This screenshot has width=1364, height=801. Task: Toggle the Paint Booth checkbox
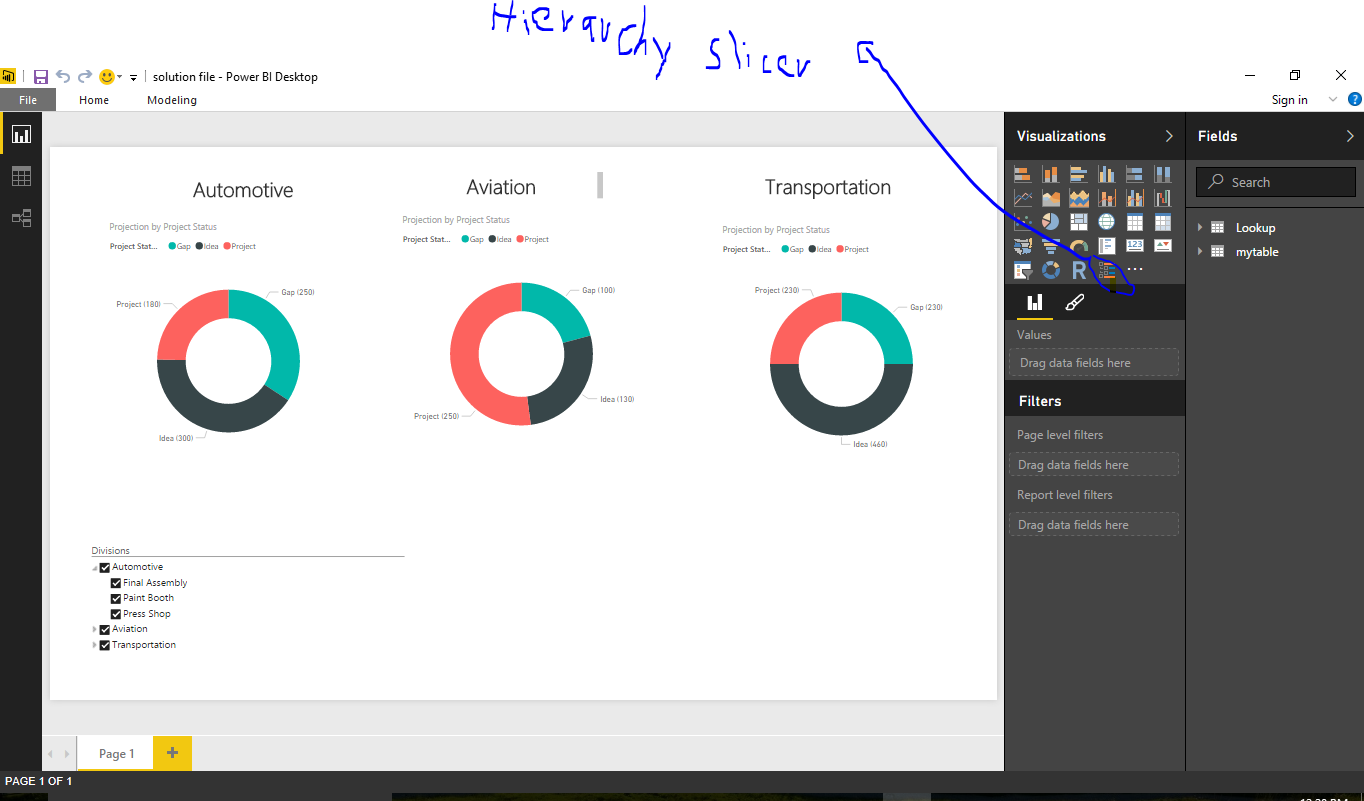click(116, 598)
